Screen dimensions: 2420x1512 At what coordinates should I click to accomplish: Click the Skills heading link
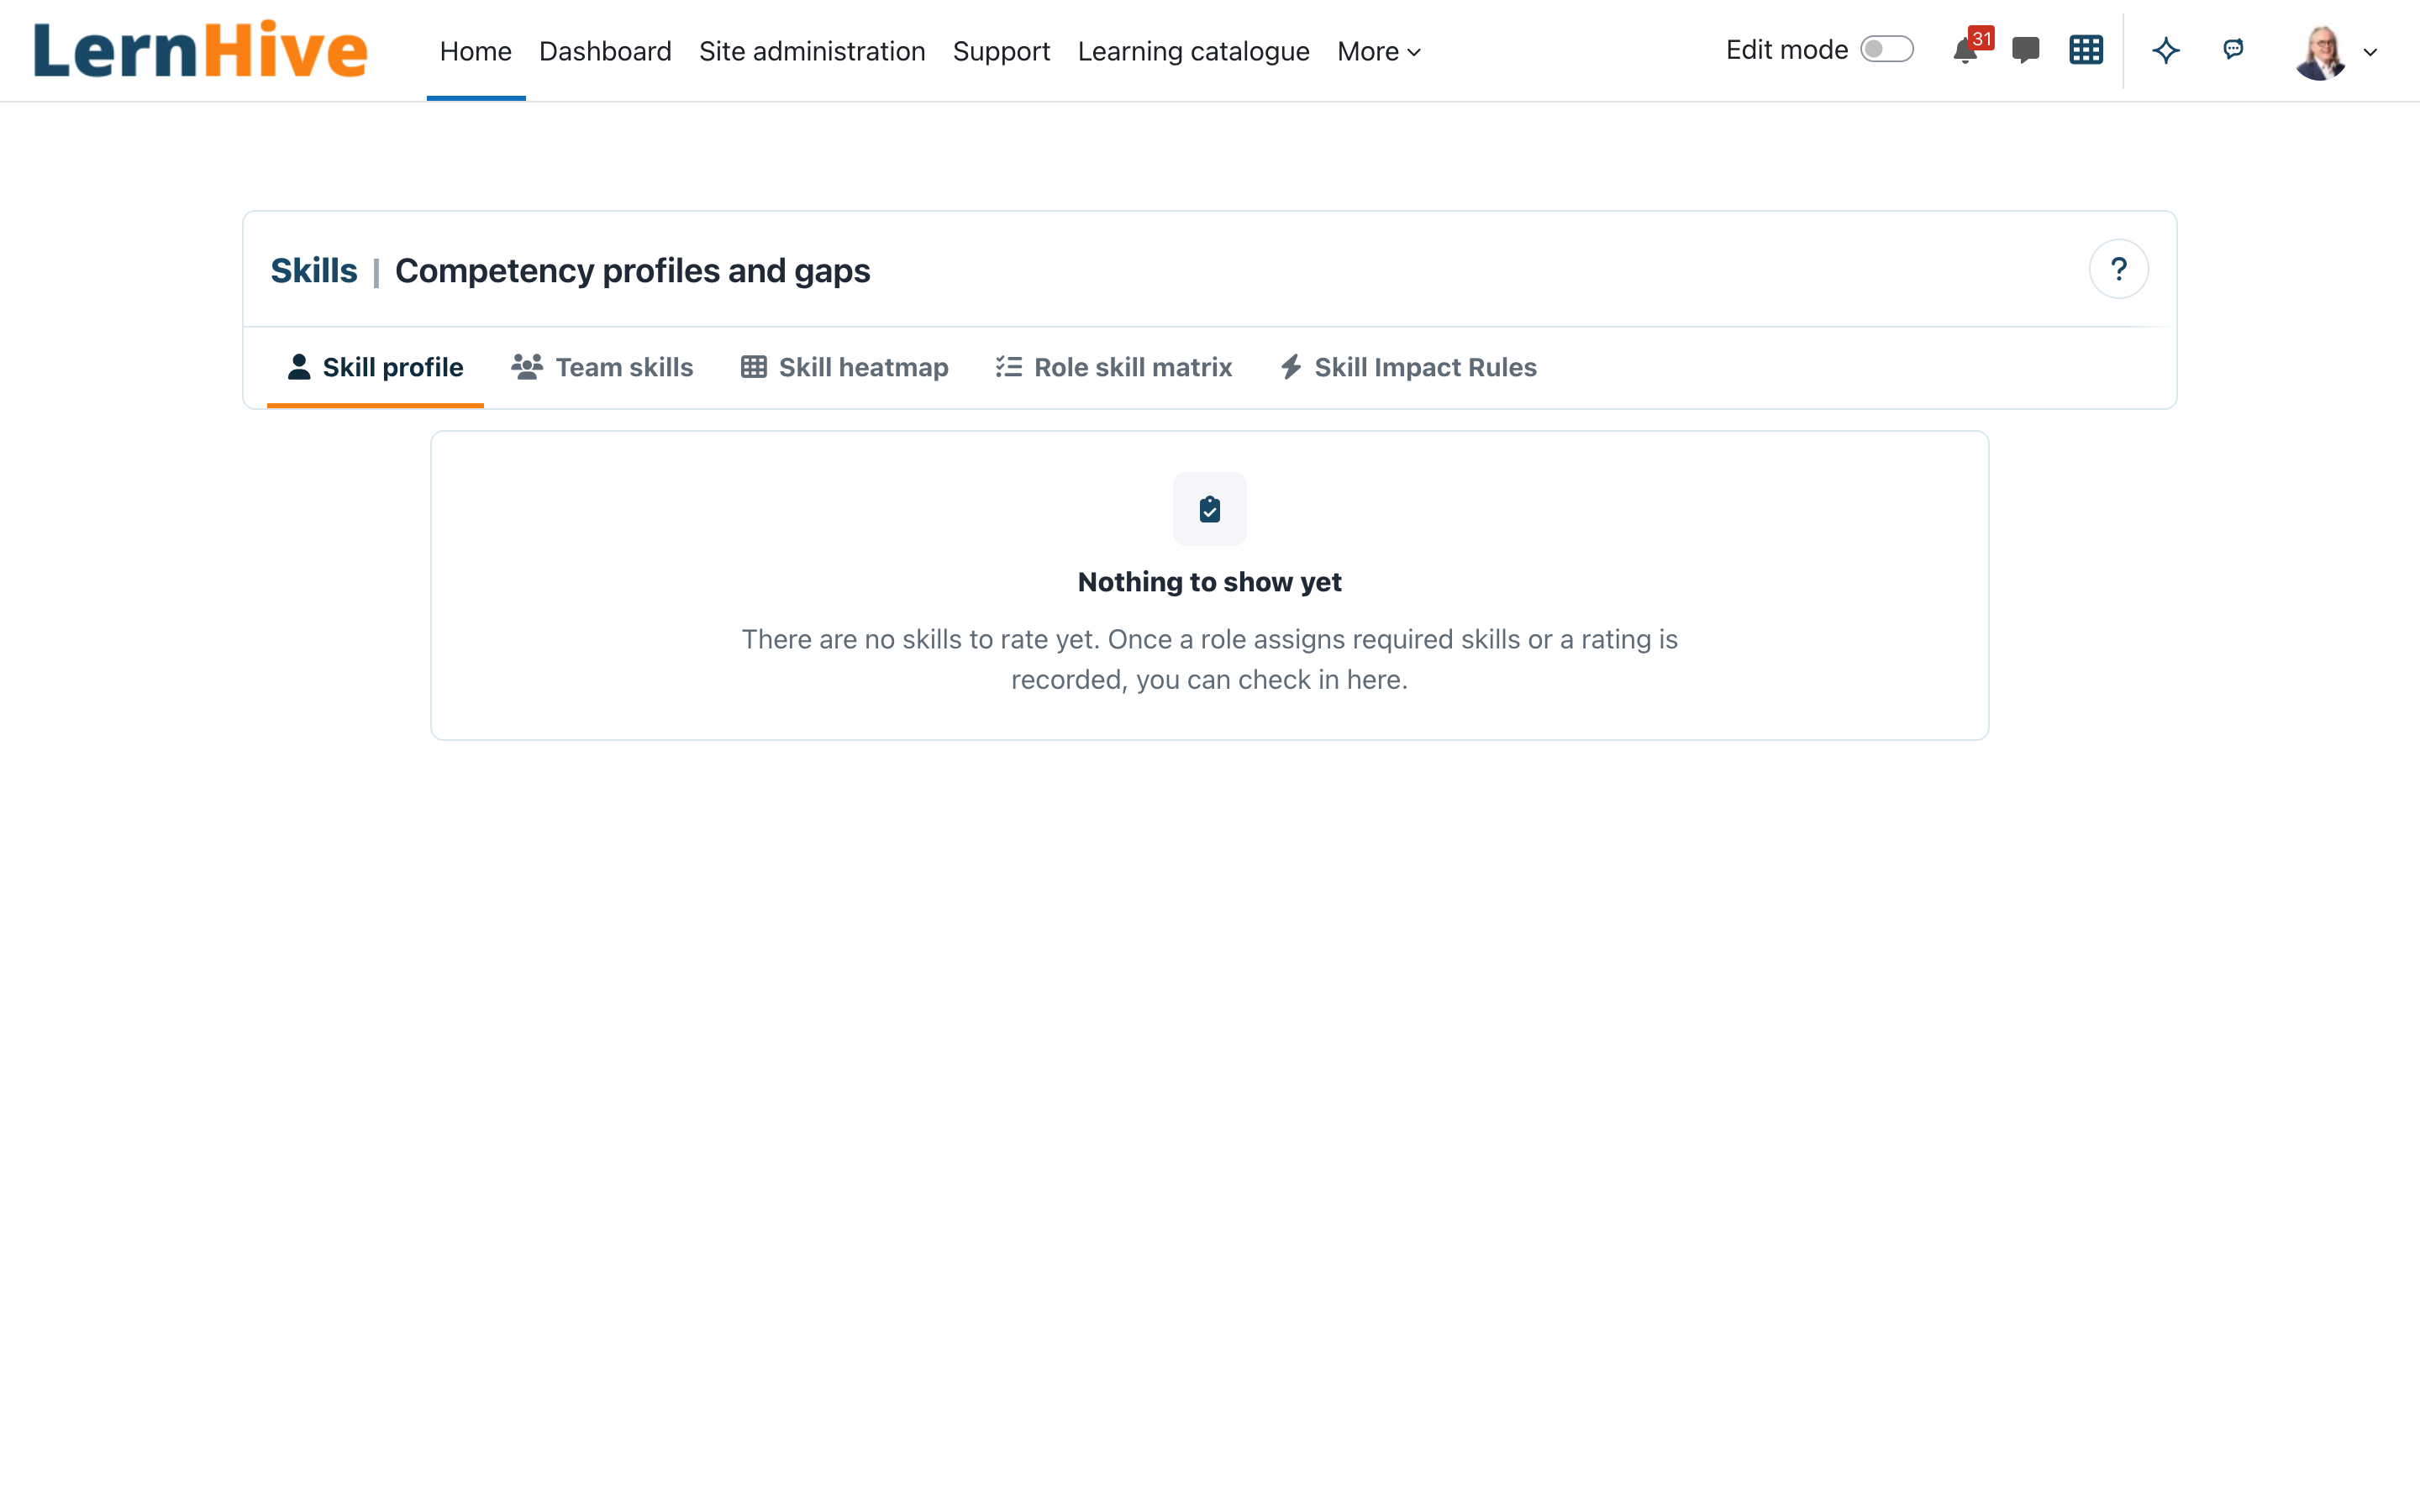(314, 271)
